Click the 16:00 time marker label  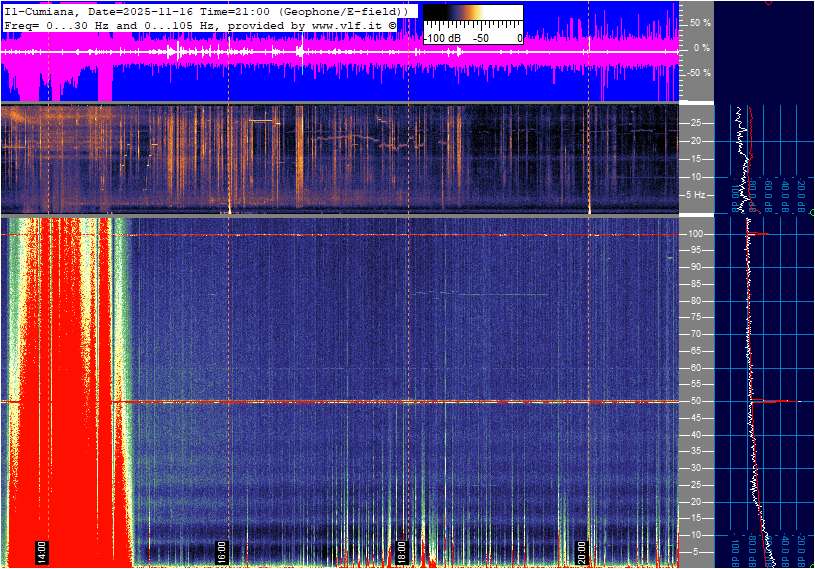(222, 552)
